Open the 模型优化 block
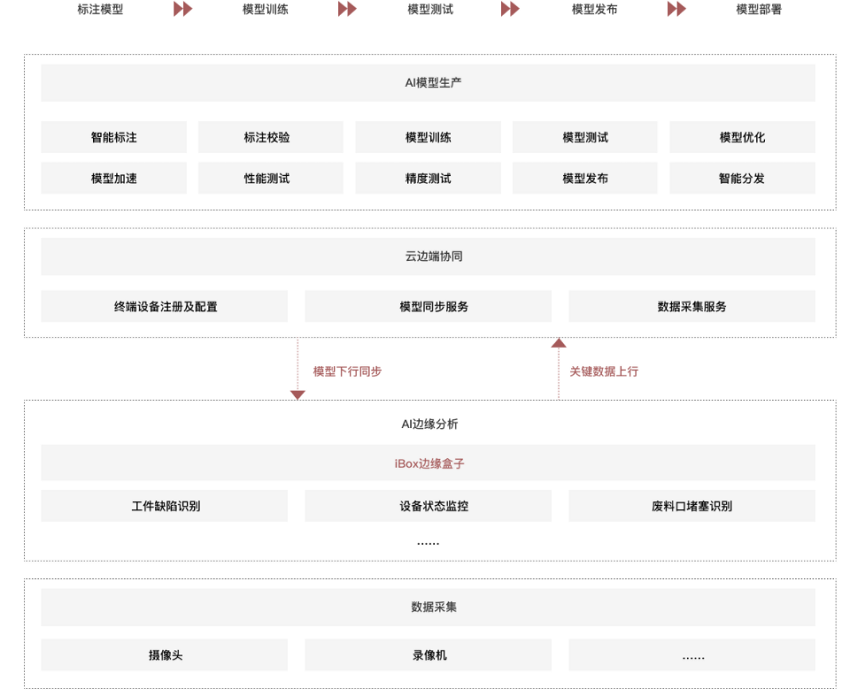Image resolution: width=850 pixels, height=696 pixels. [742, 137]
